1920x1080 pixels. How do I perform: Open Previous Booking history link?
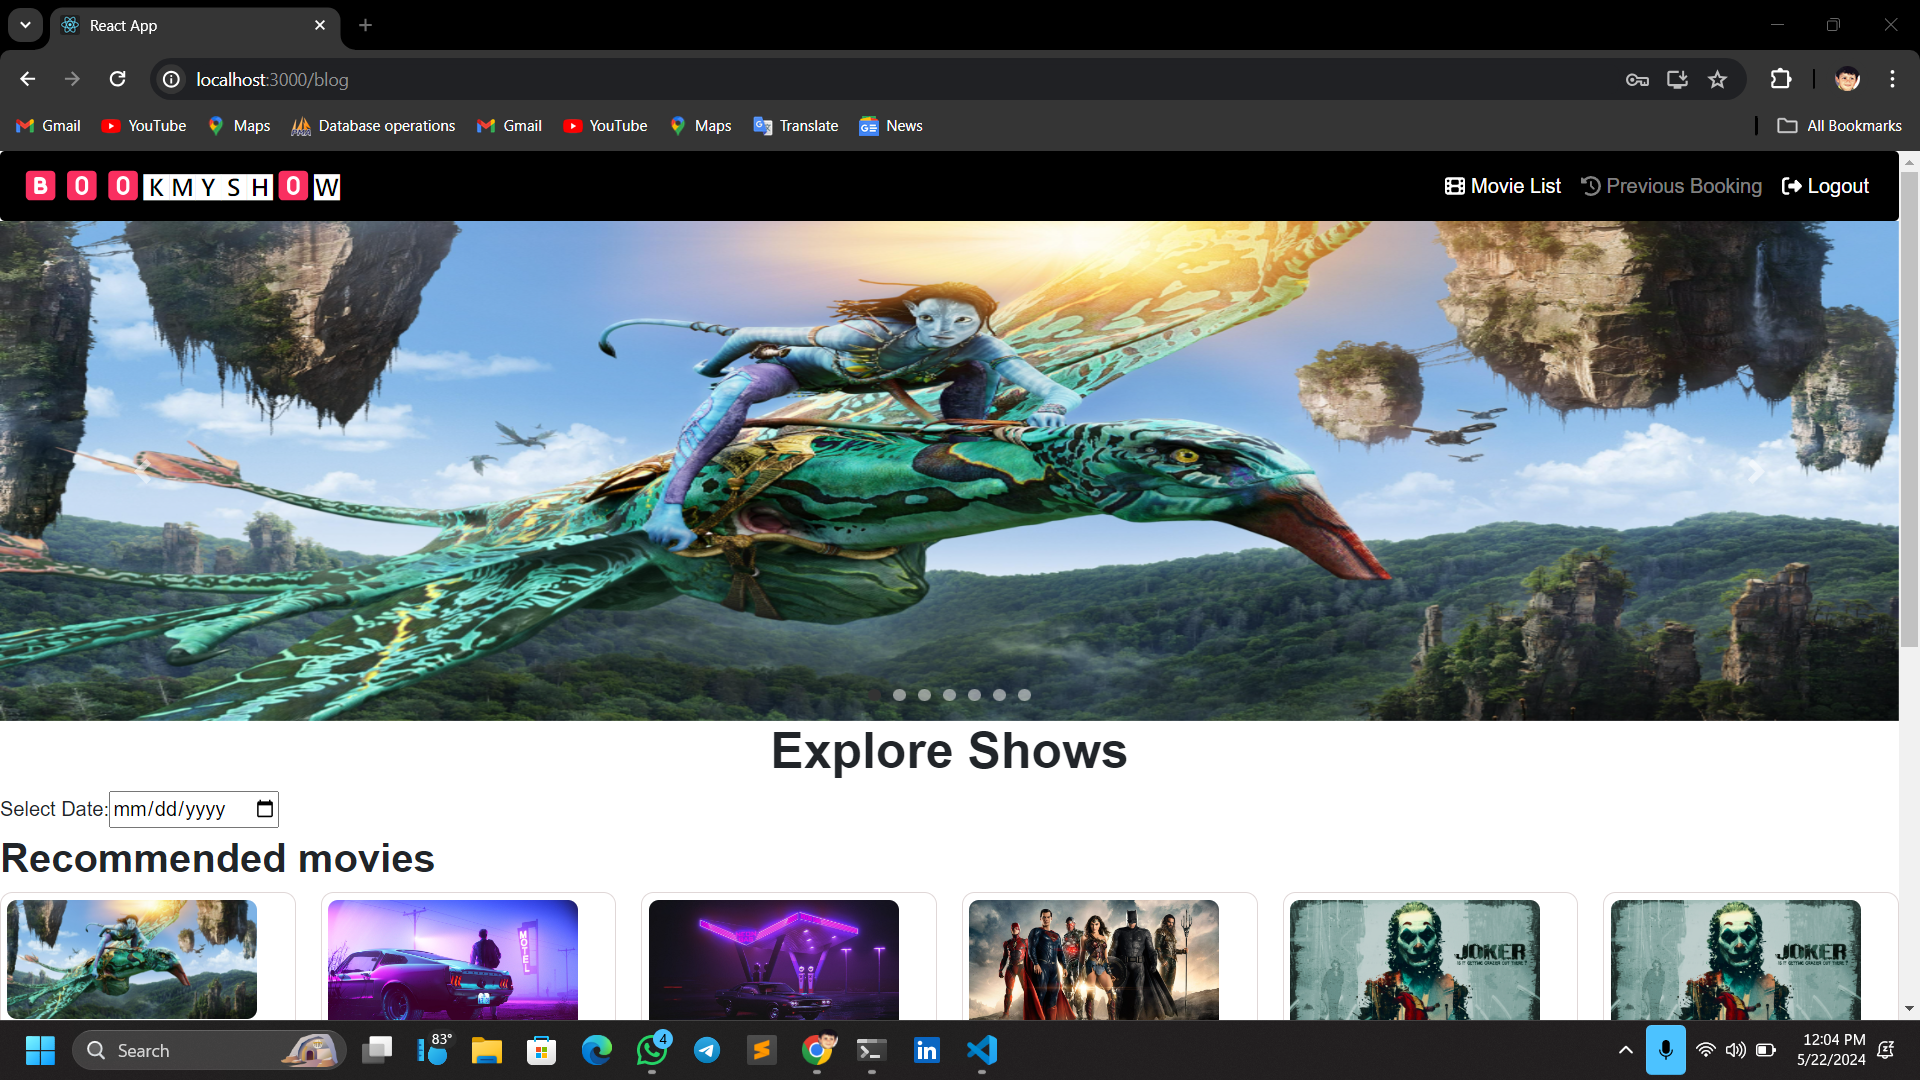pyautogui.click(x=1671, y=186)
